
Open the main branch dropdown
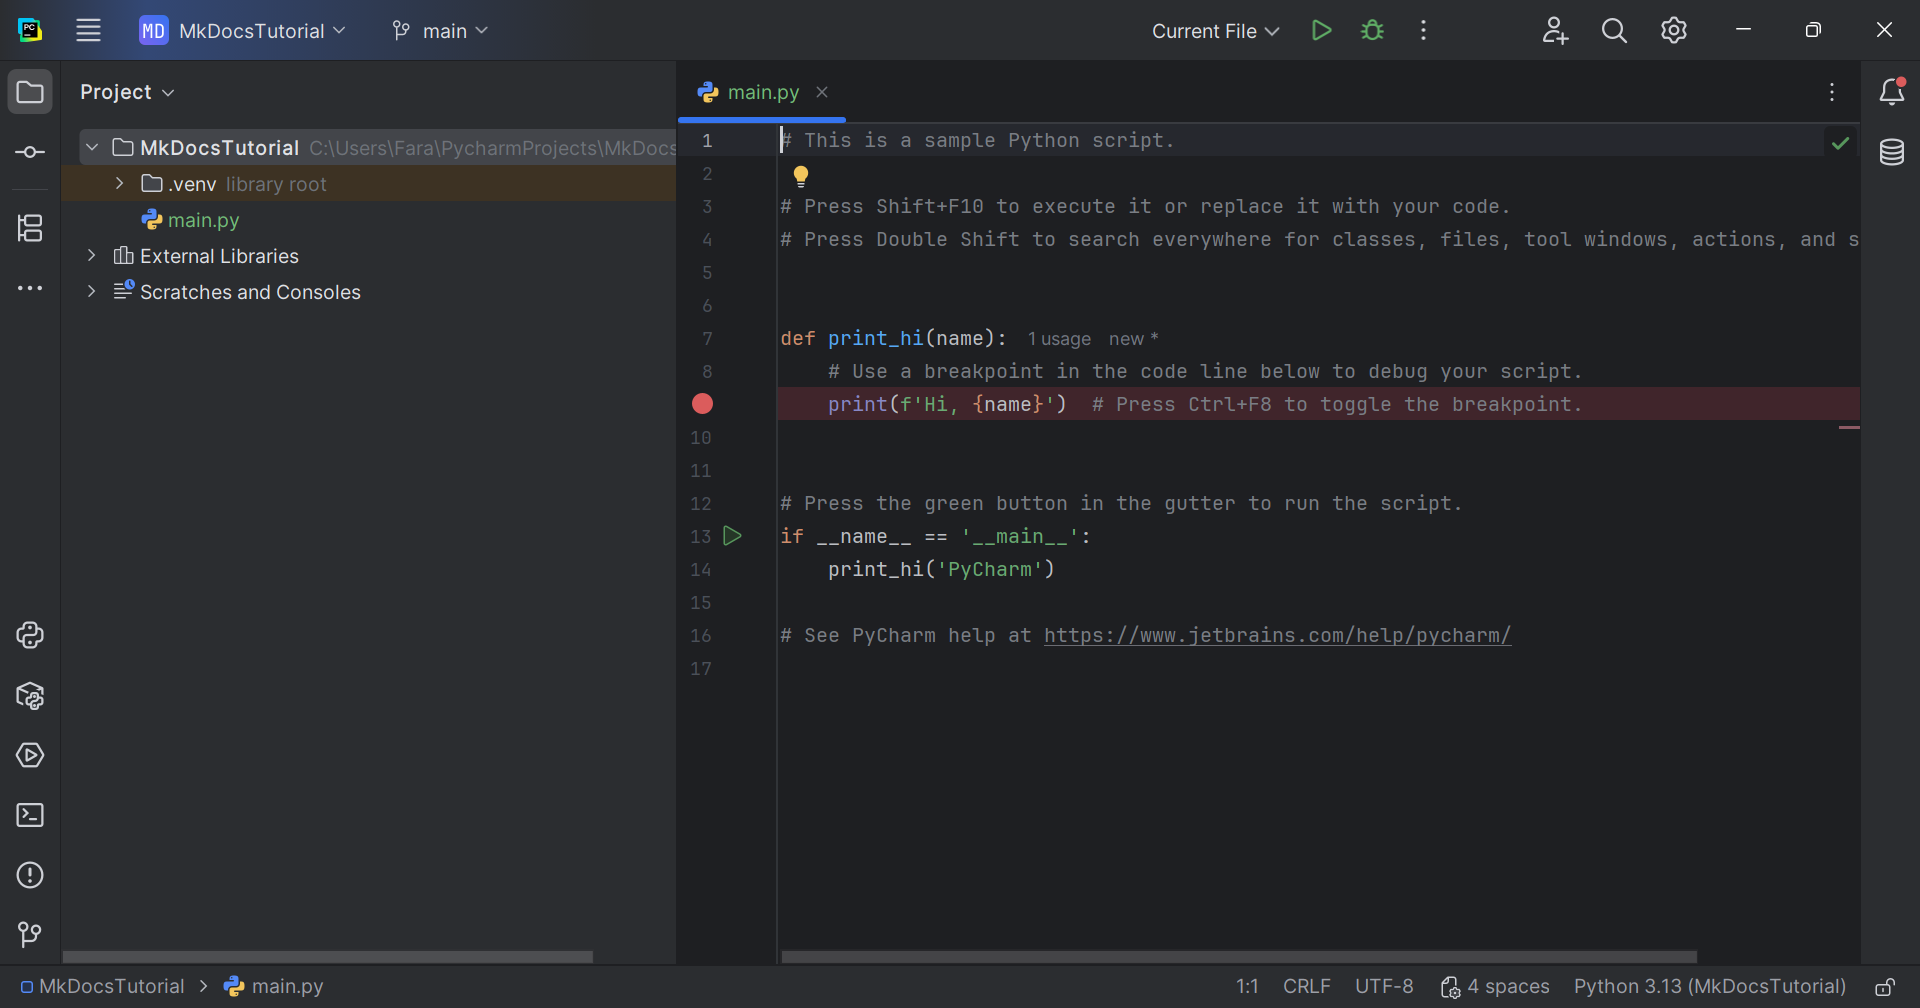click(x=440, y=30)
